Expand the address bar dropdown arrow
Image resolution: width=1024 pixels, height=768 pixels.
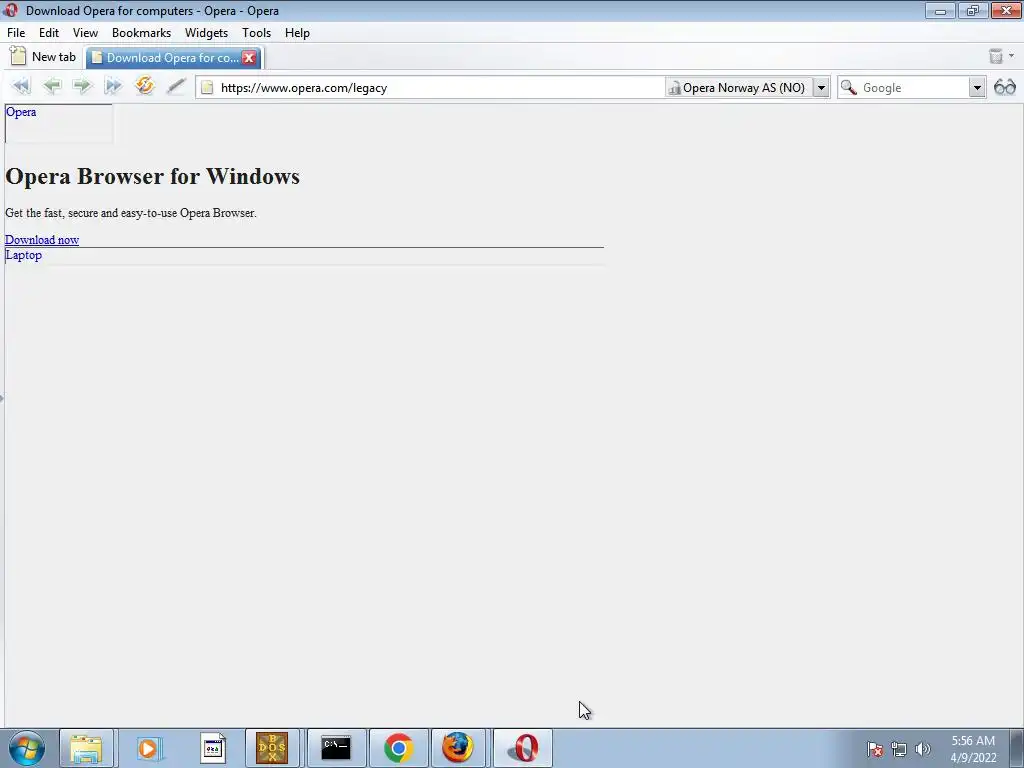coord(822,88)
